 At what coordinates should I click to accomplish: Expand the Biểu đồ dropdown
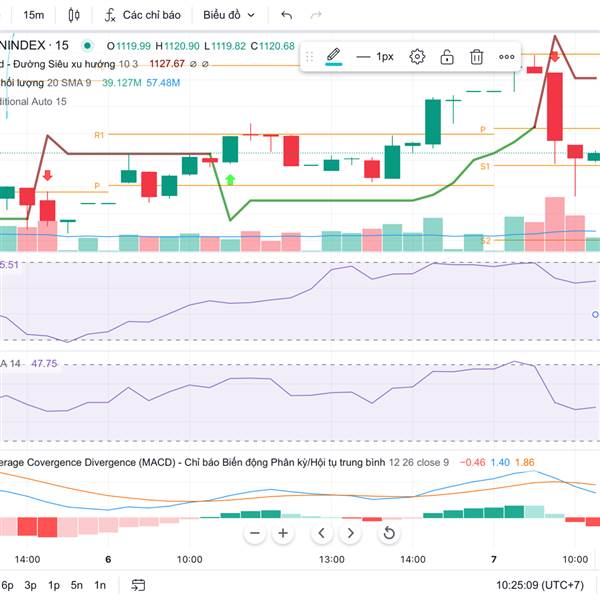pyautogui.click(x=229, y=15)
